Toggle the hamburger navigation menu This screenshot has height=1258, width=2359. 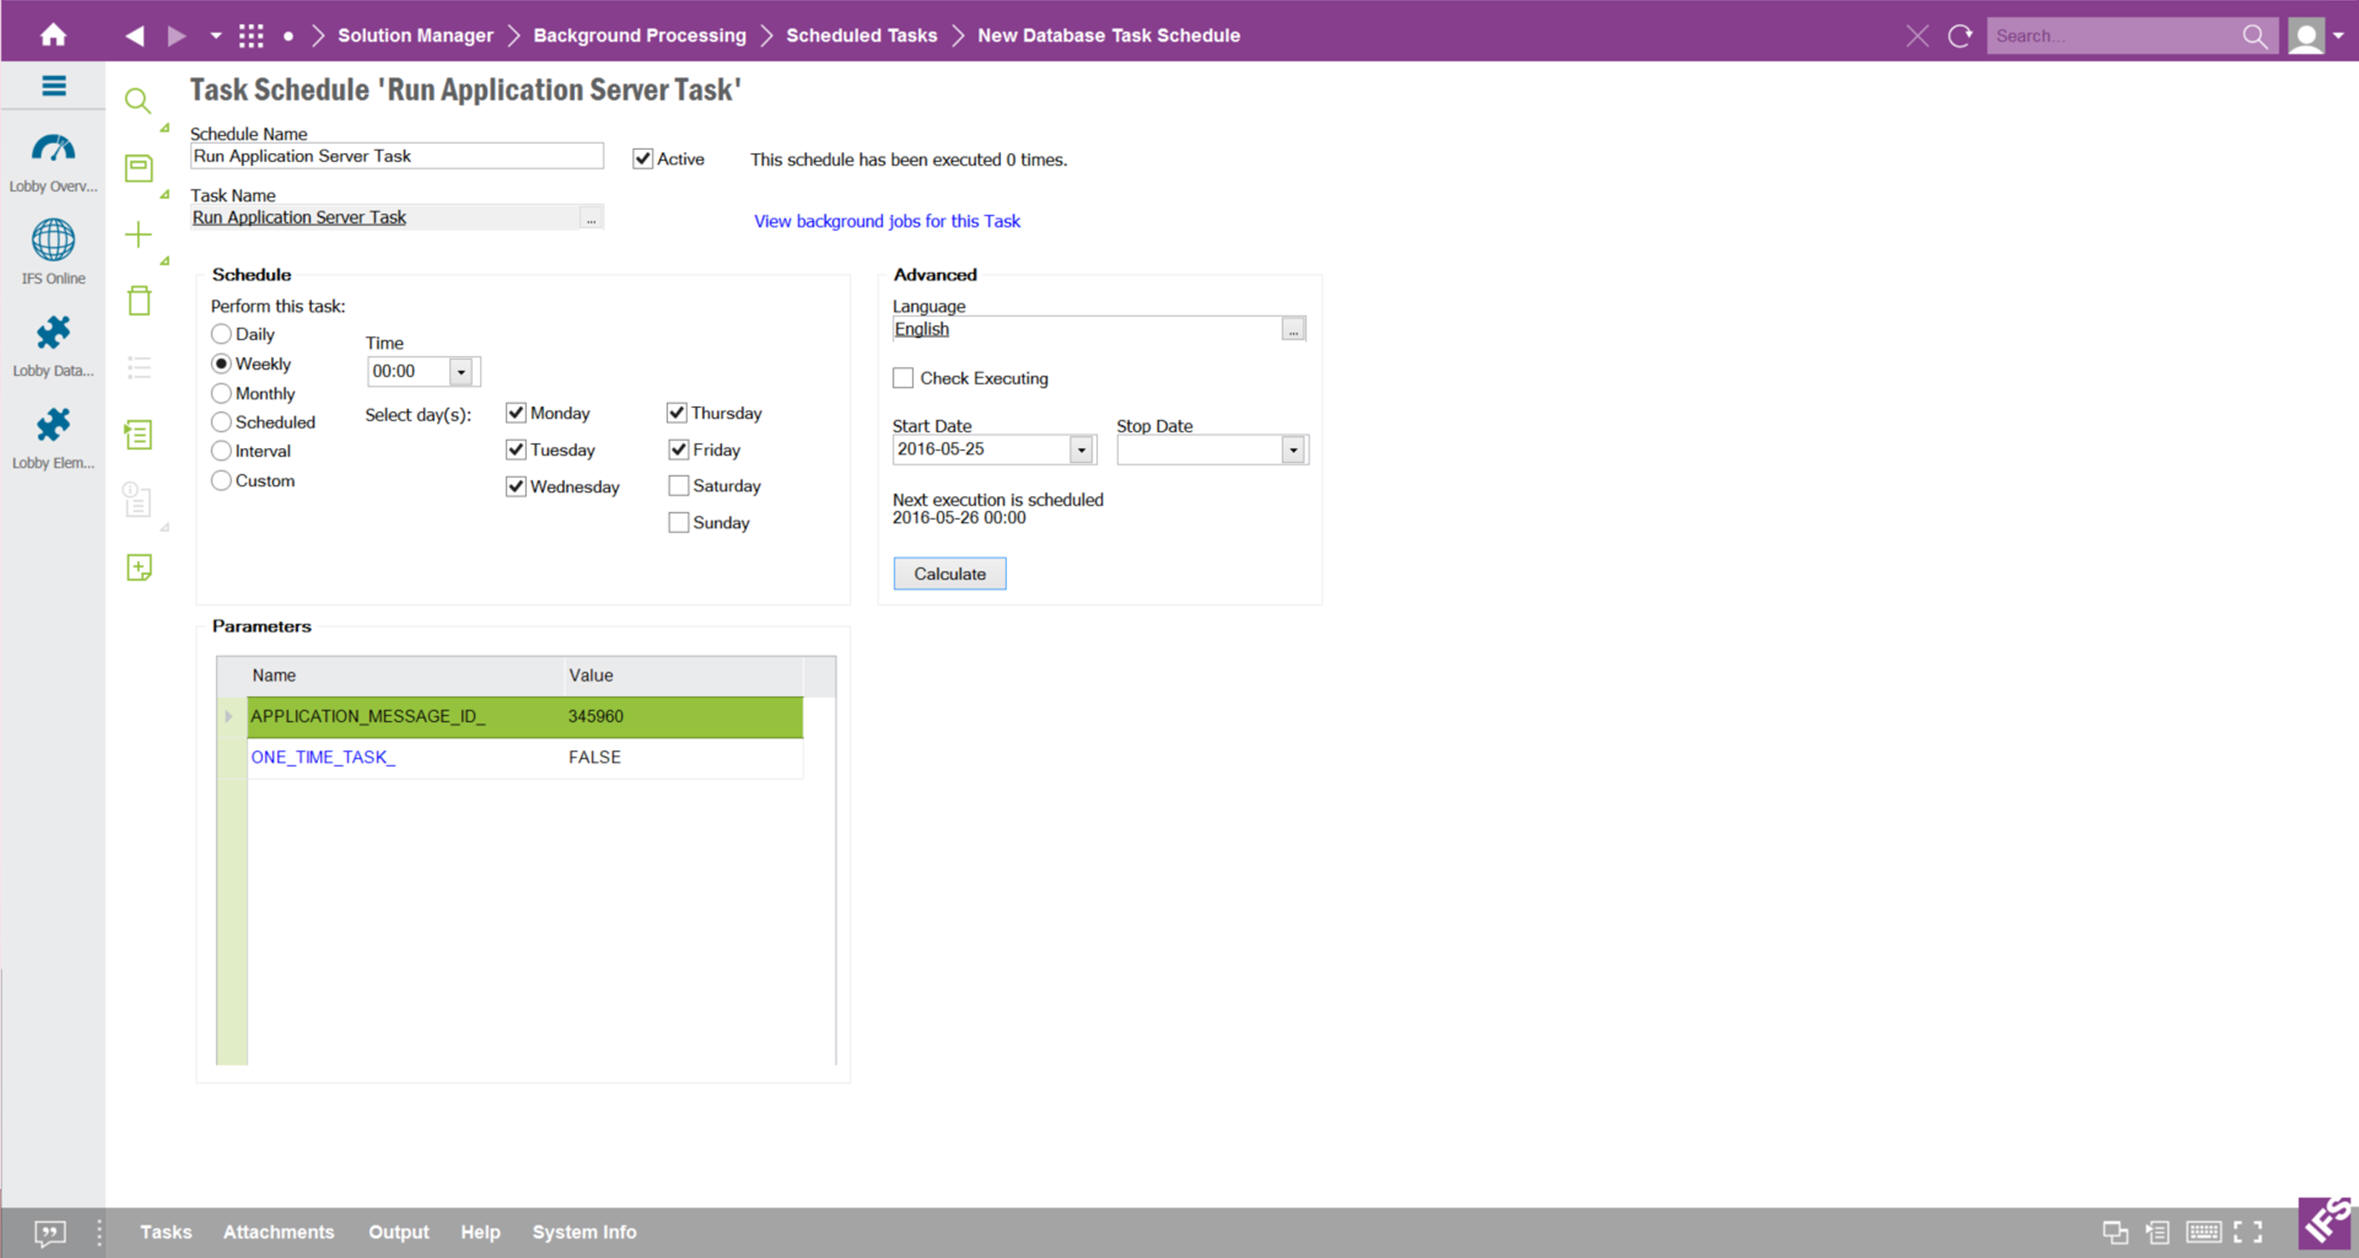54,86
